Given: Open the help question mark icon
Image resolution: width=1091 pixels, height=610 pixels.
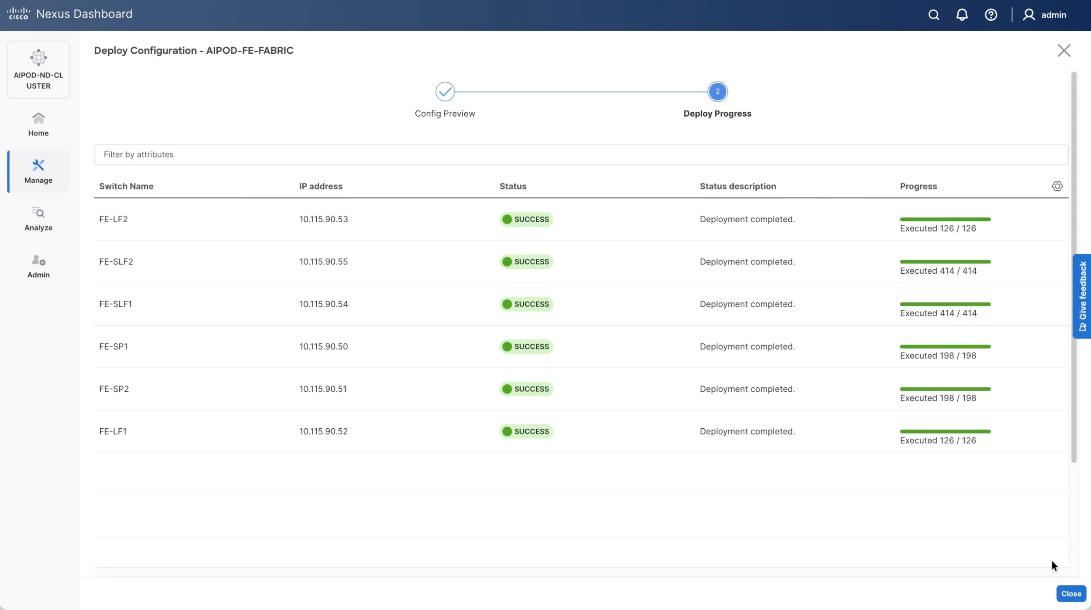Looking at the screenshot, I should pos(991,15).
